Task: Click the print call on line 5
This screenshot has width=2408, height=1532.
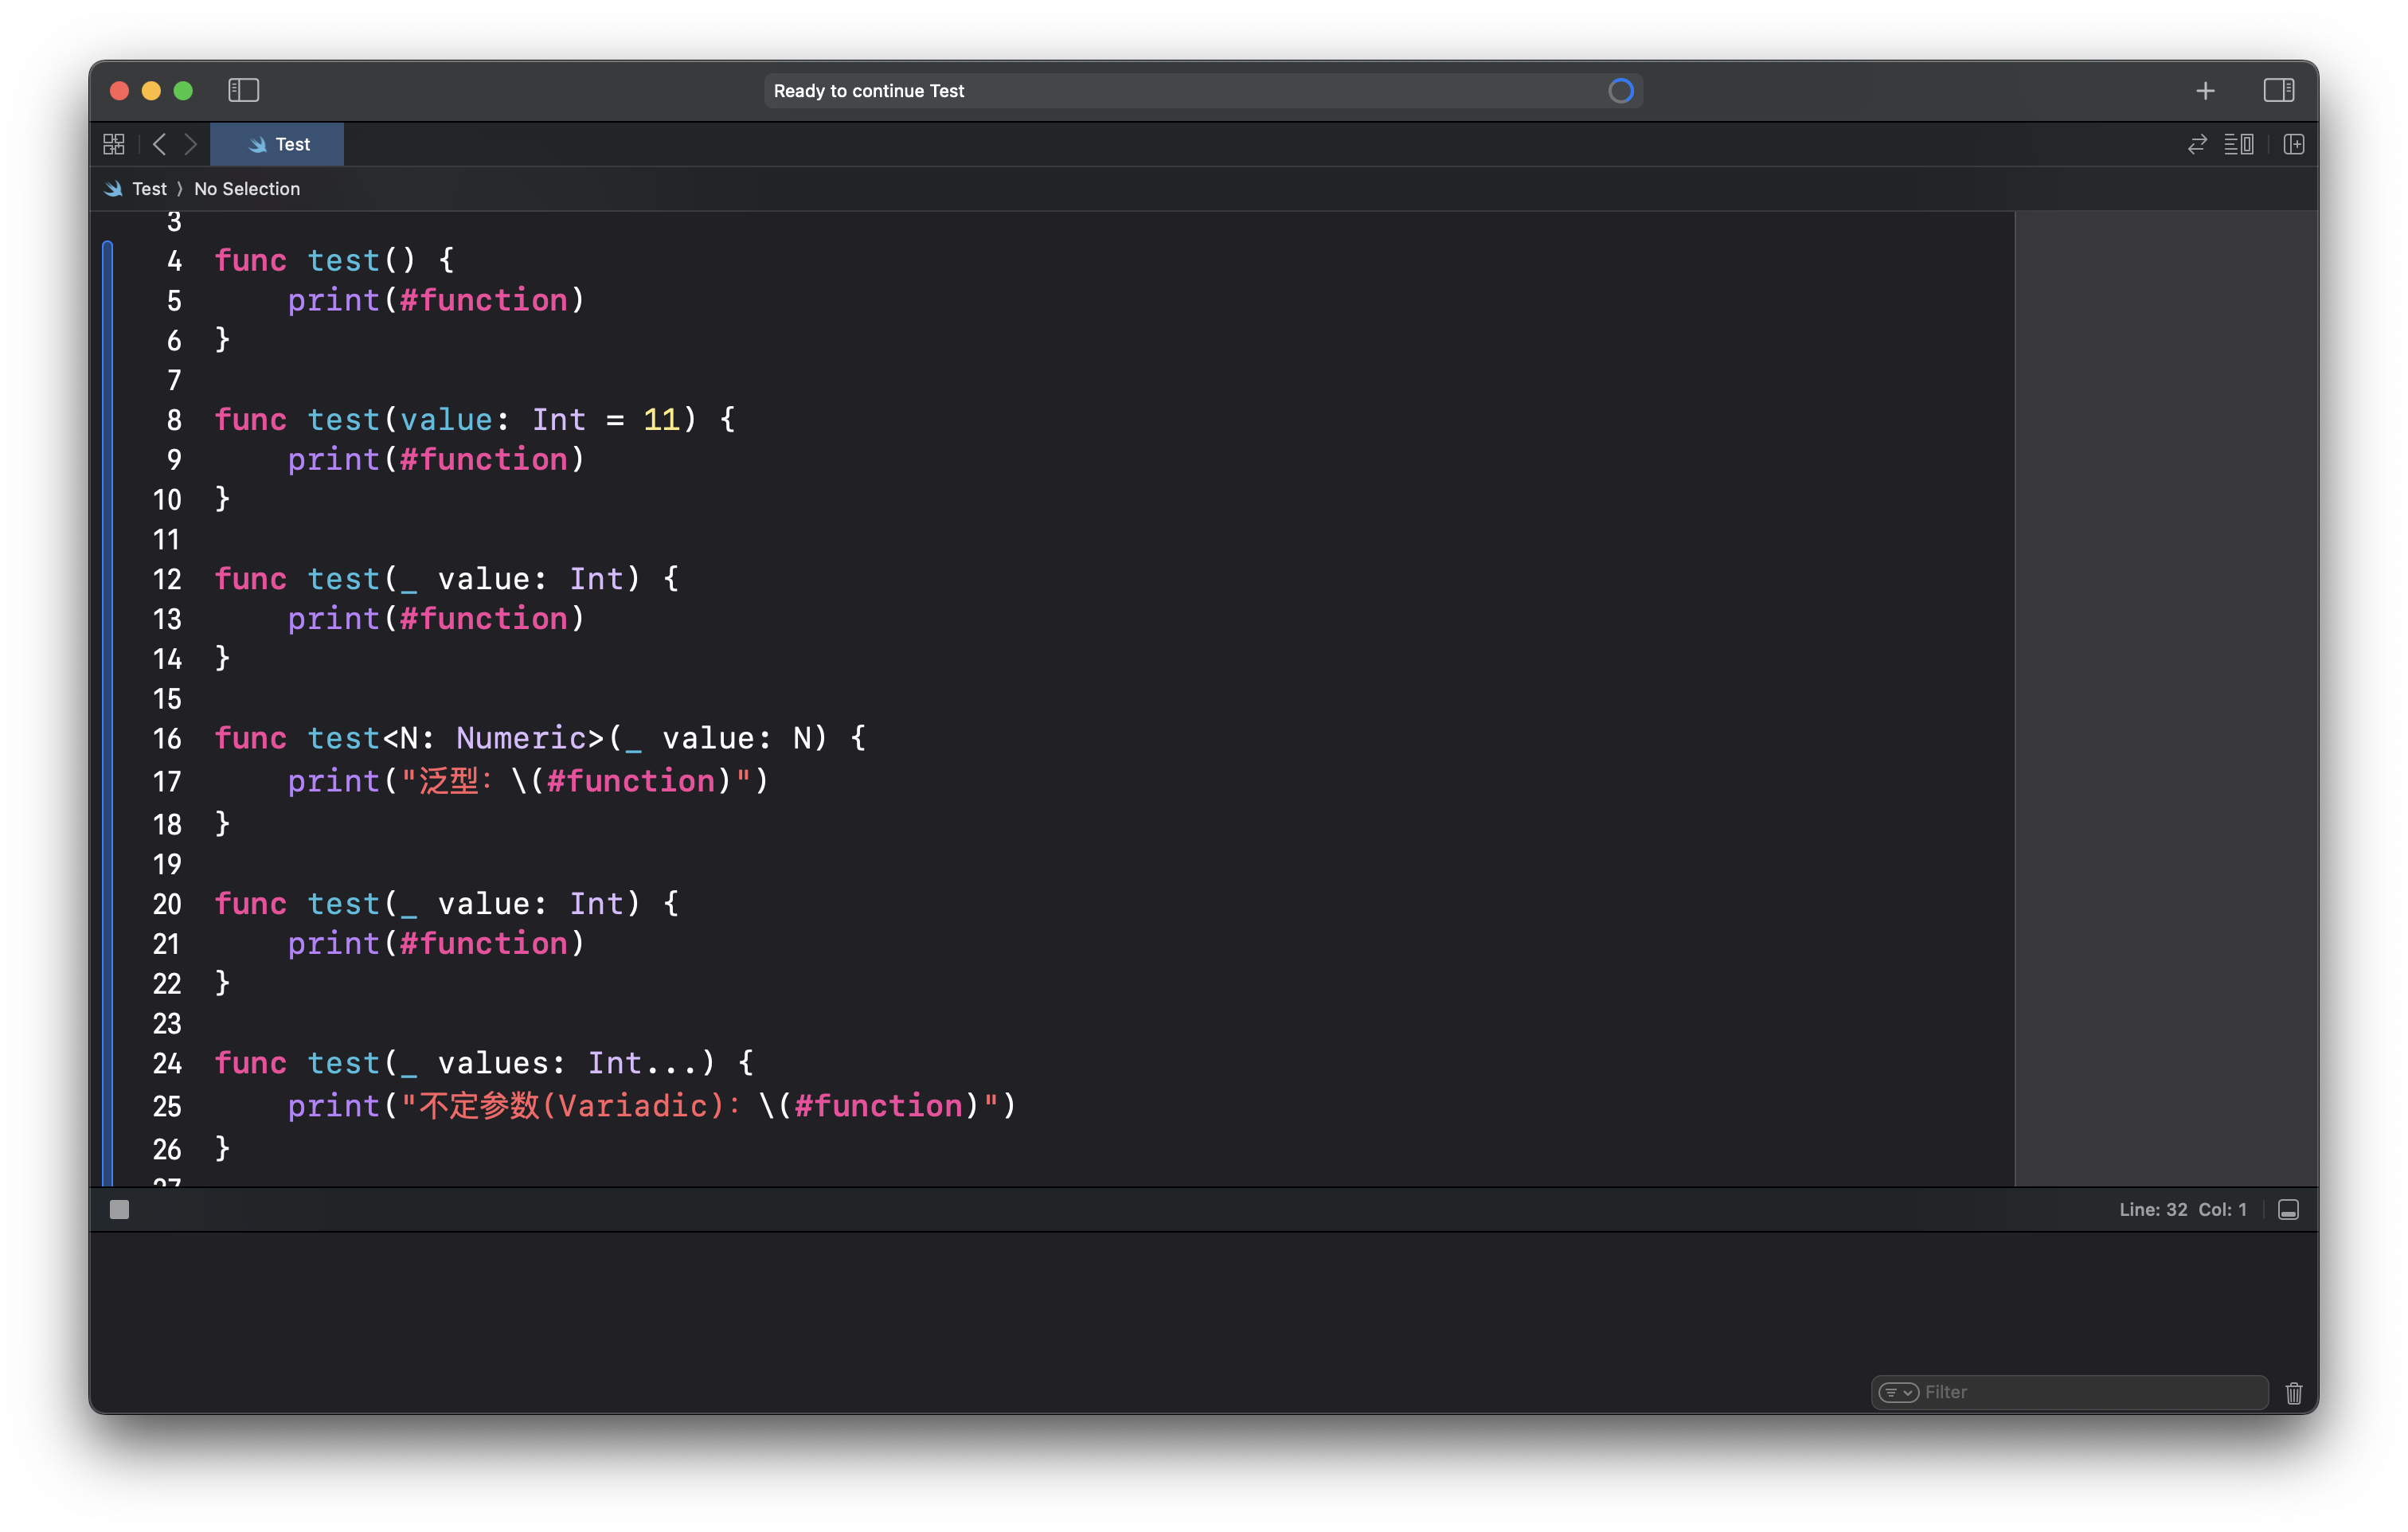Action: [333, 301]
